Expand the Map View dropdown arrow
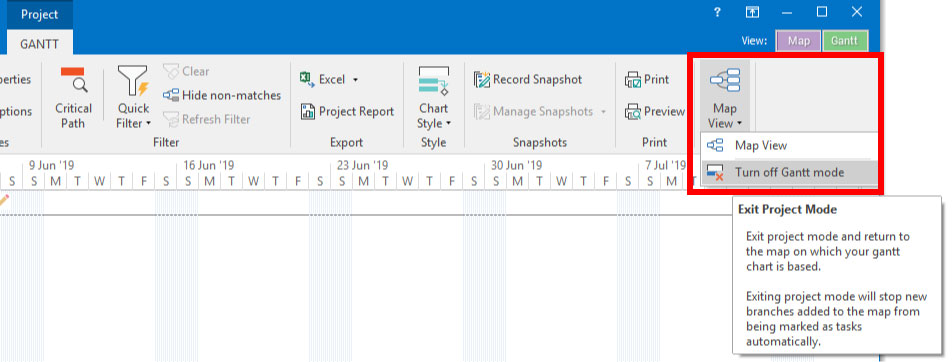The width and height of the screenshot is (952, 362). coord(740,124)
